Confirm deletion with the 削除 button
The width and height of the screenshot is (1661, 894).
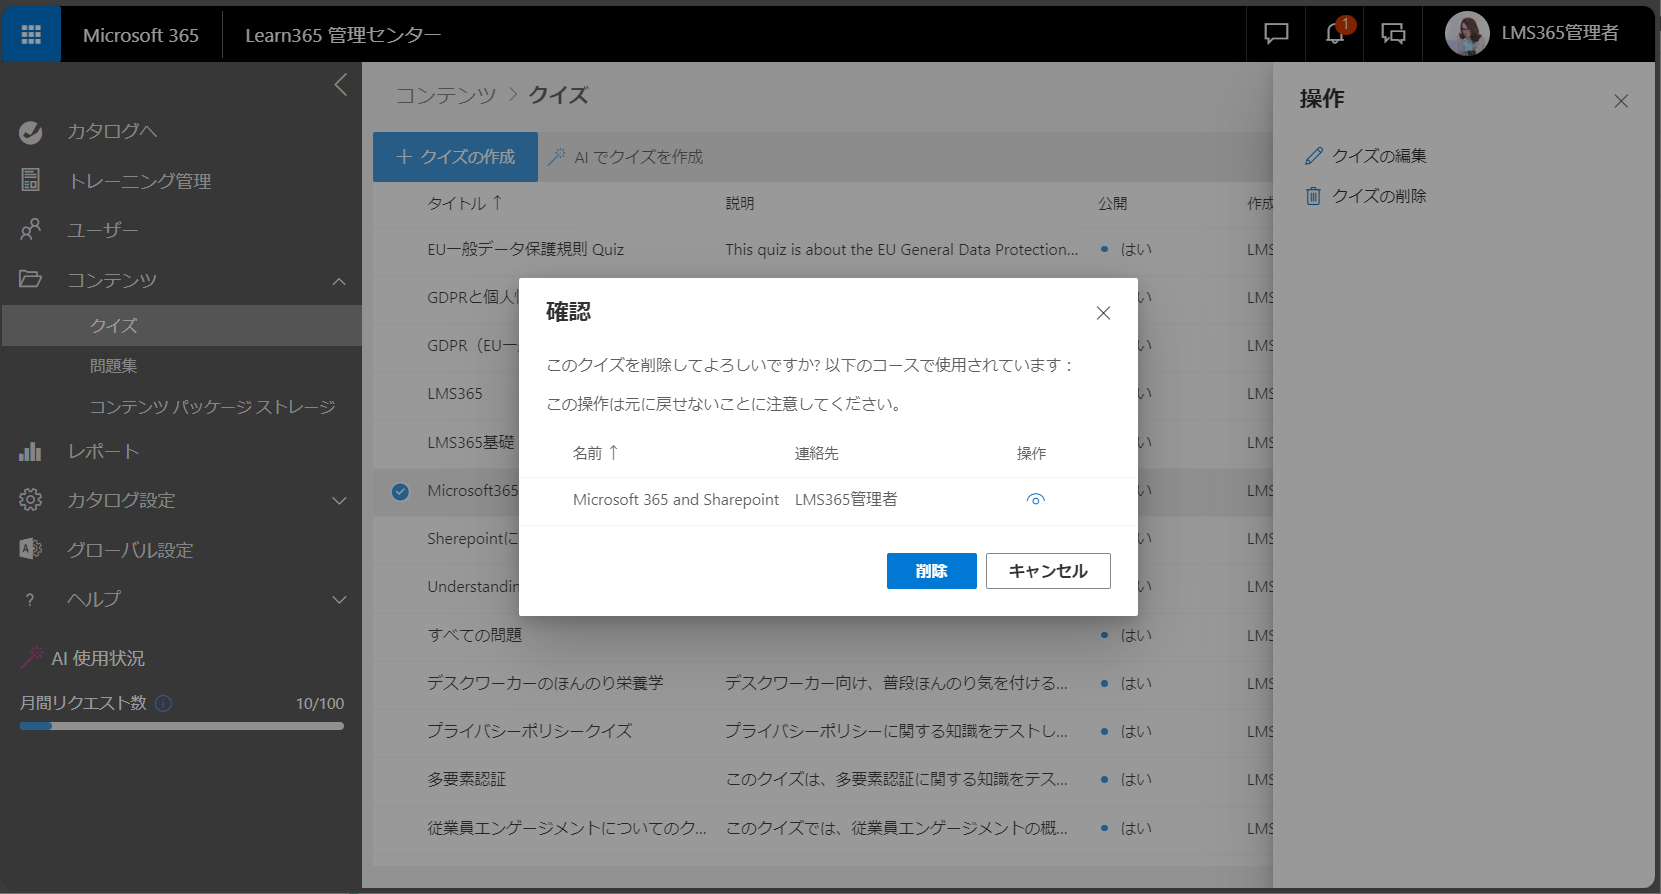[x=931, y=571]
